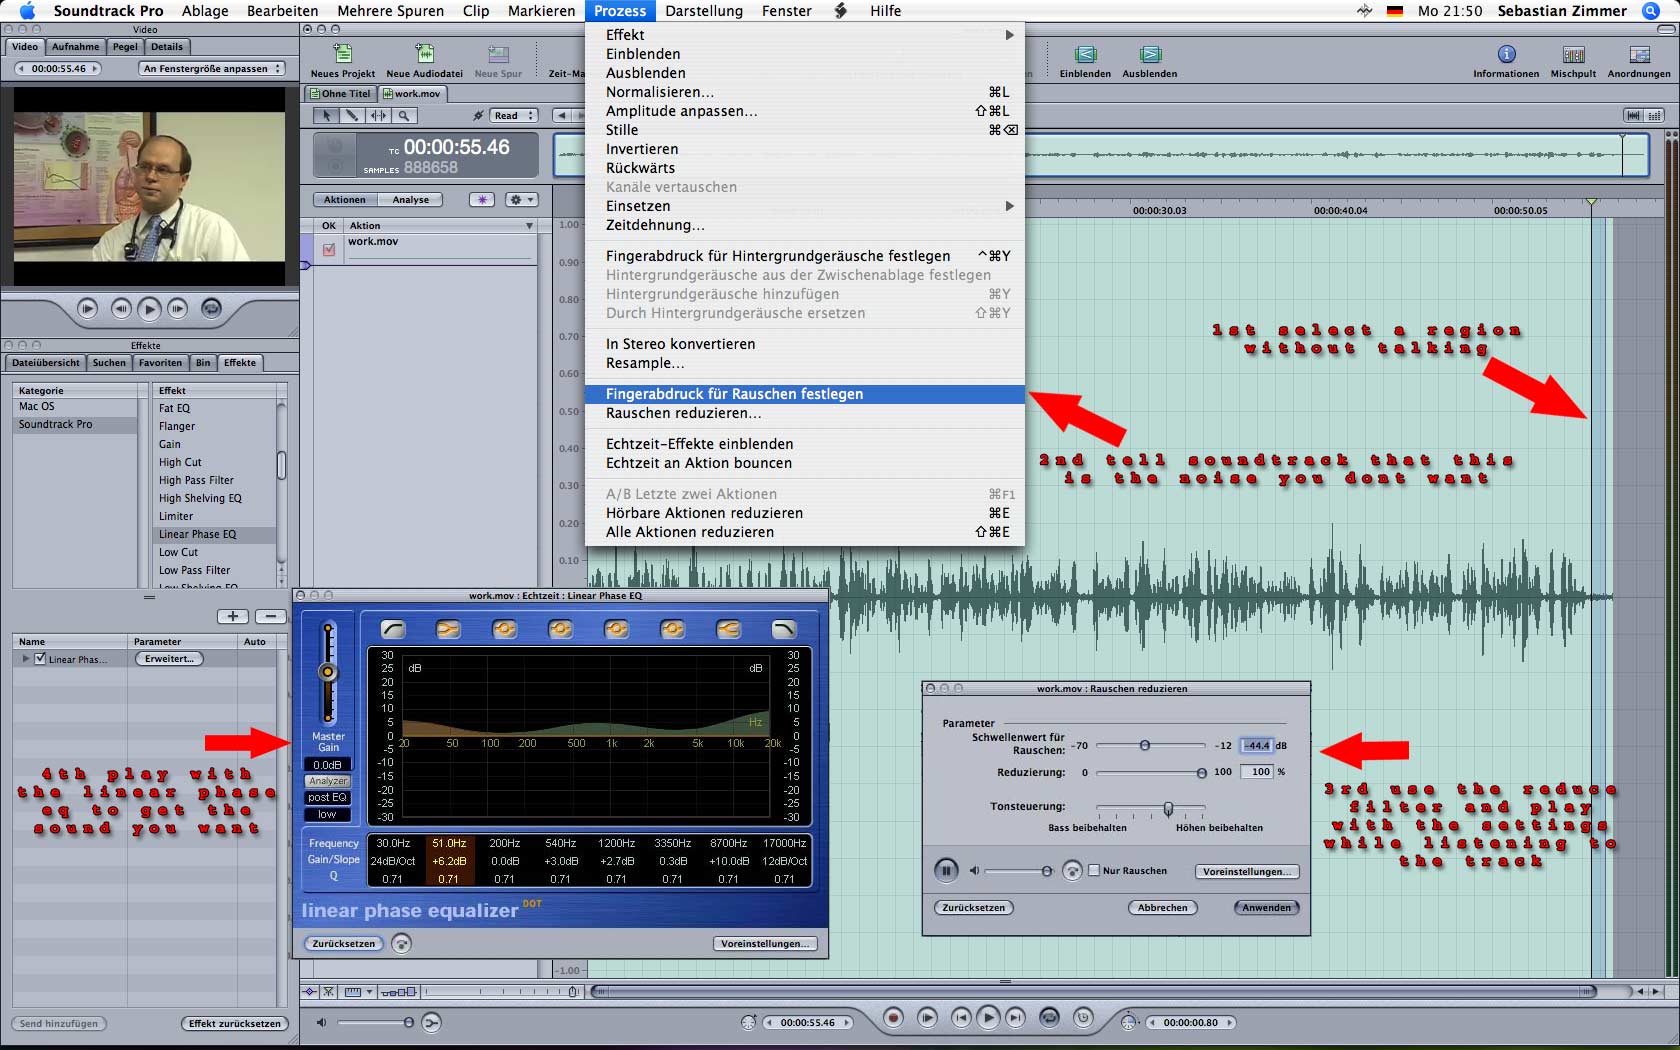
Task: Open the Einsetzen submenu in the Prozess menu
Action: pyautogui.click(x=805, y=206)
